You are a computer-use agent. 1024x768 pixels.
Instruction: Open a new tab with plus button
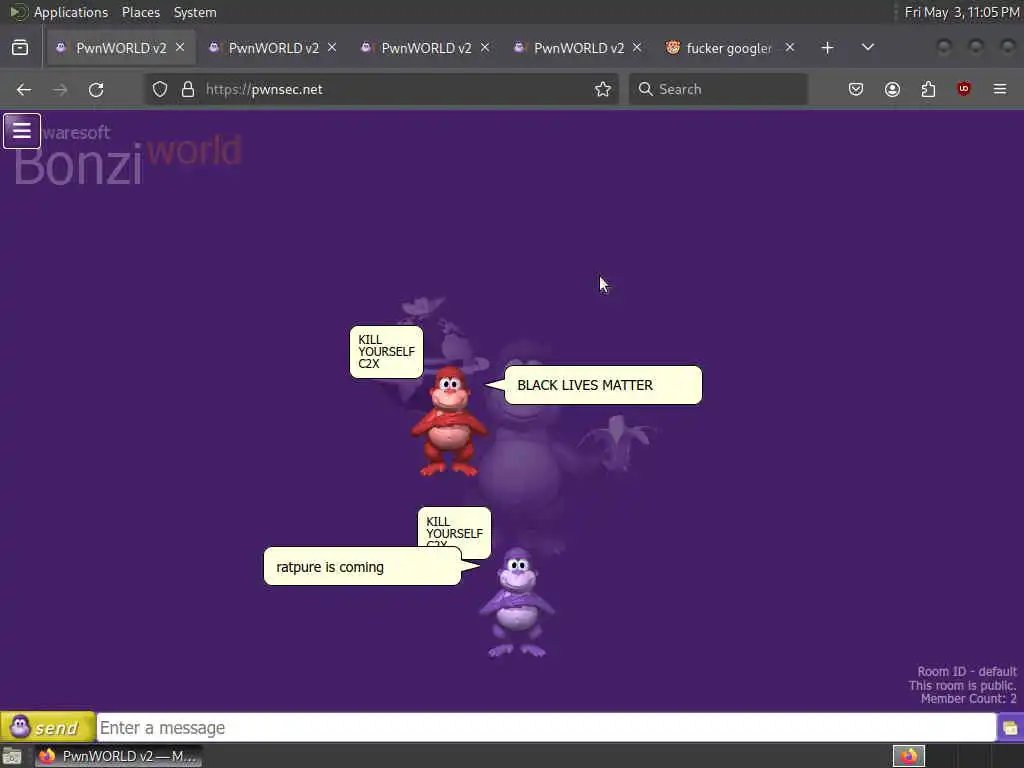(827, 48)
